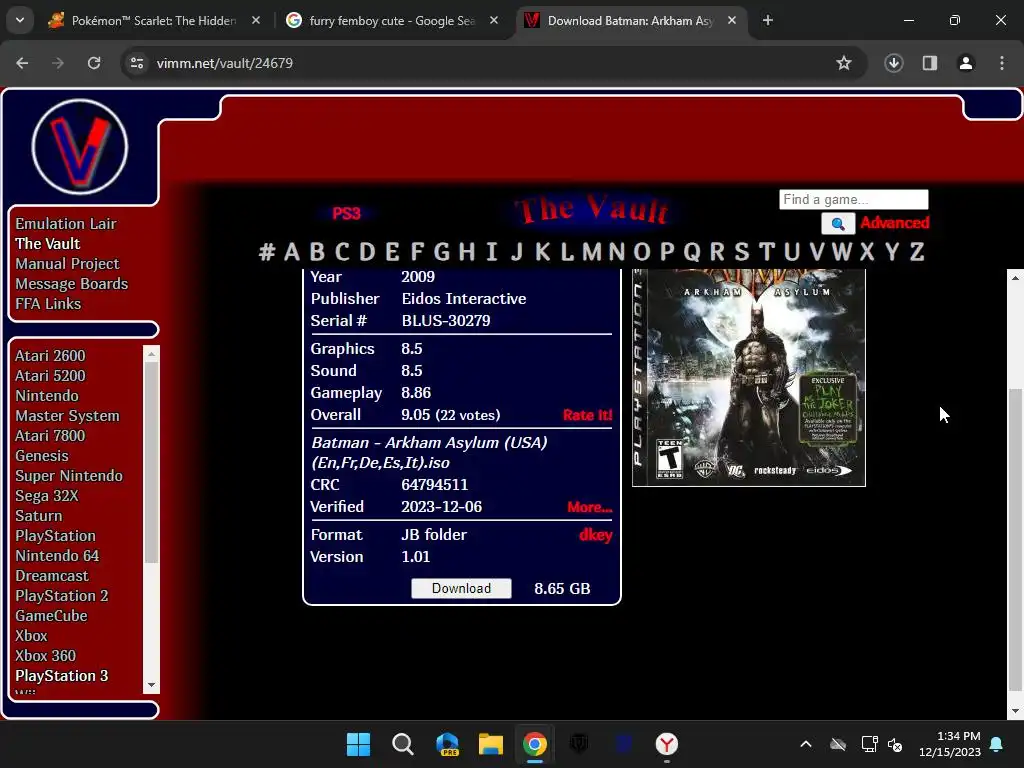The height and width of the screenshot is (768, 1024).
Task: Open The Vault menu link
Action: pos(48,244)
